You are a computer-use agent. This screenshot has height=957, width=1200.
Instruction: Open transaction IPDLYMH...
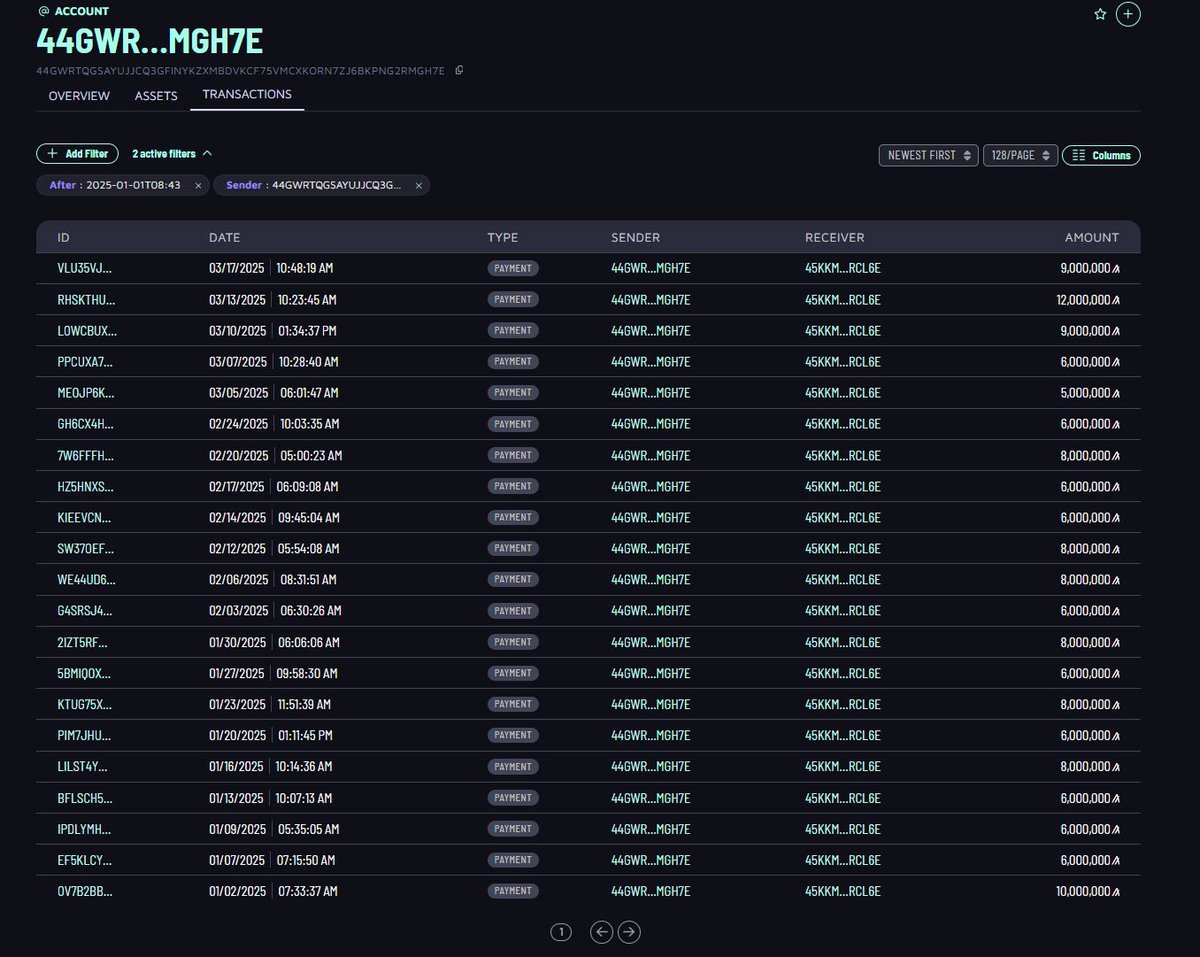tap(84, 828)
